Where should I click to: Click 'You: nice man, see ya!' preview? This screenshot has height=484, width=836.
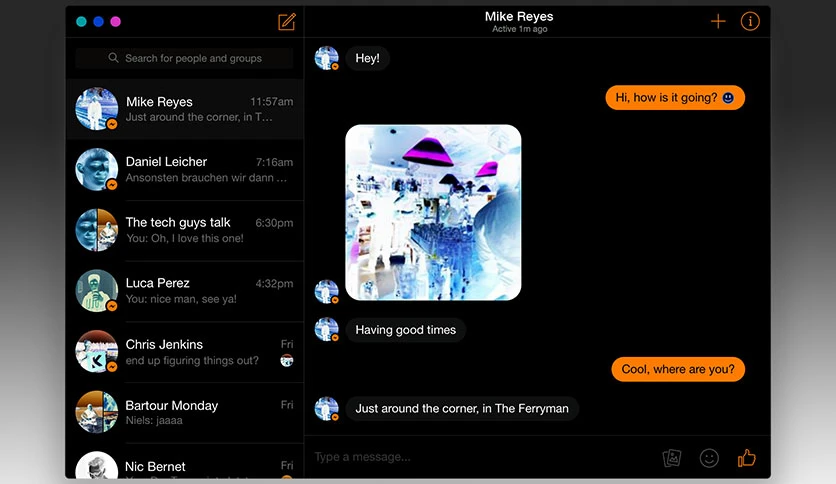point(181,299)
